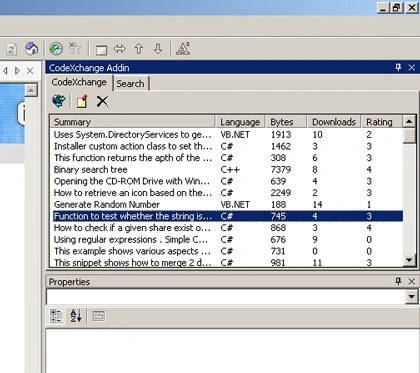Viewport: 420px width, 373px height.
Task: Sort by the Rating column header
Action: [x=382, y=122]
